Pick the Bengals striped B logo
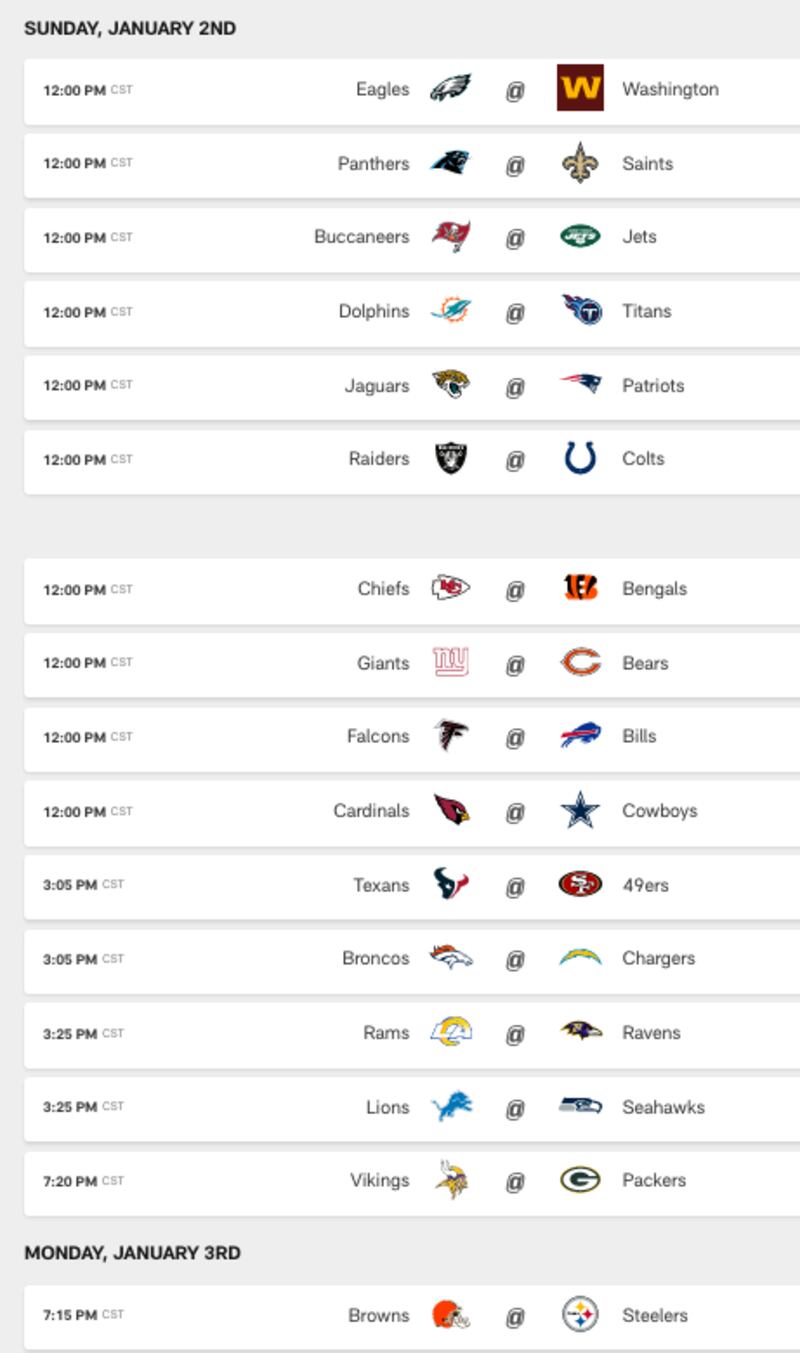This screenshot has height=1353, width=800. 580,589
